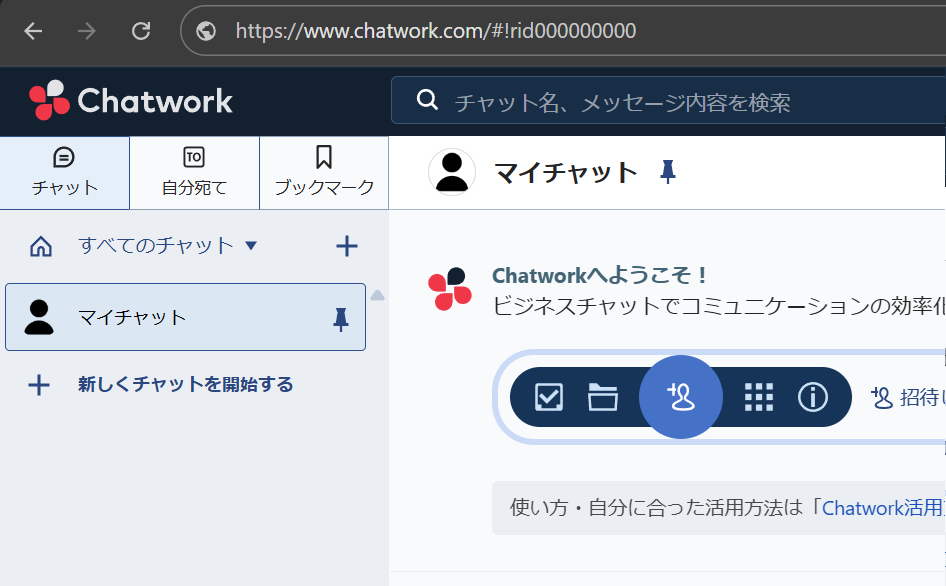Click 新しくチャットを開始する
The image size is (946, 586).
pyautogui.click(x=185, y=385)
